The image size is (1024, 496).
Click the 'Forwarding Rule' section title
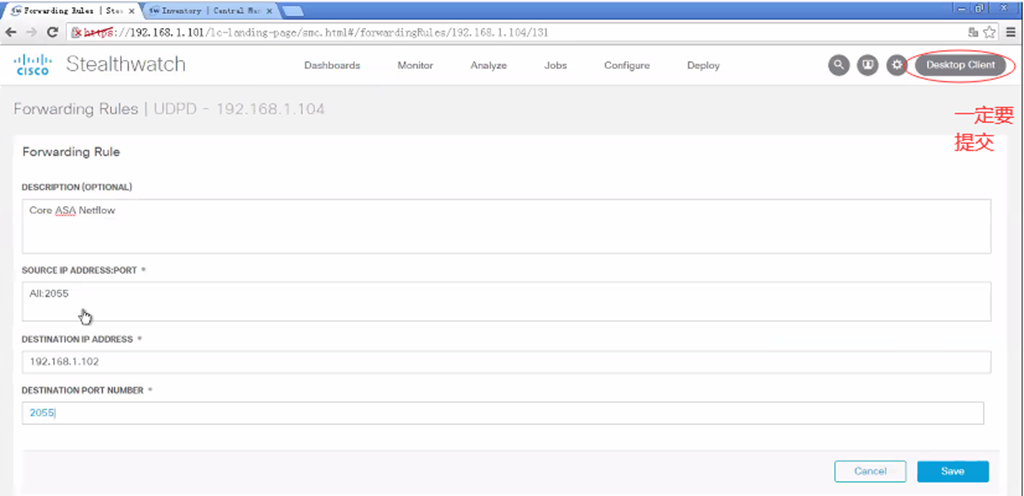71,152
